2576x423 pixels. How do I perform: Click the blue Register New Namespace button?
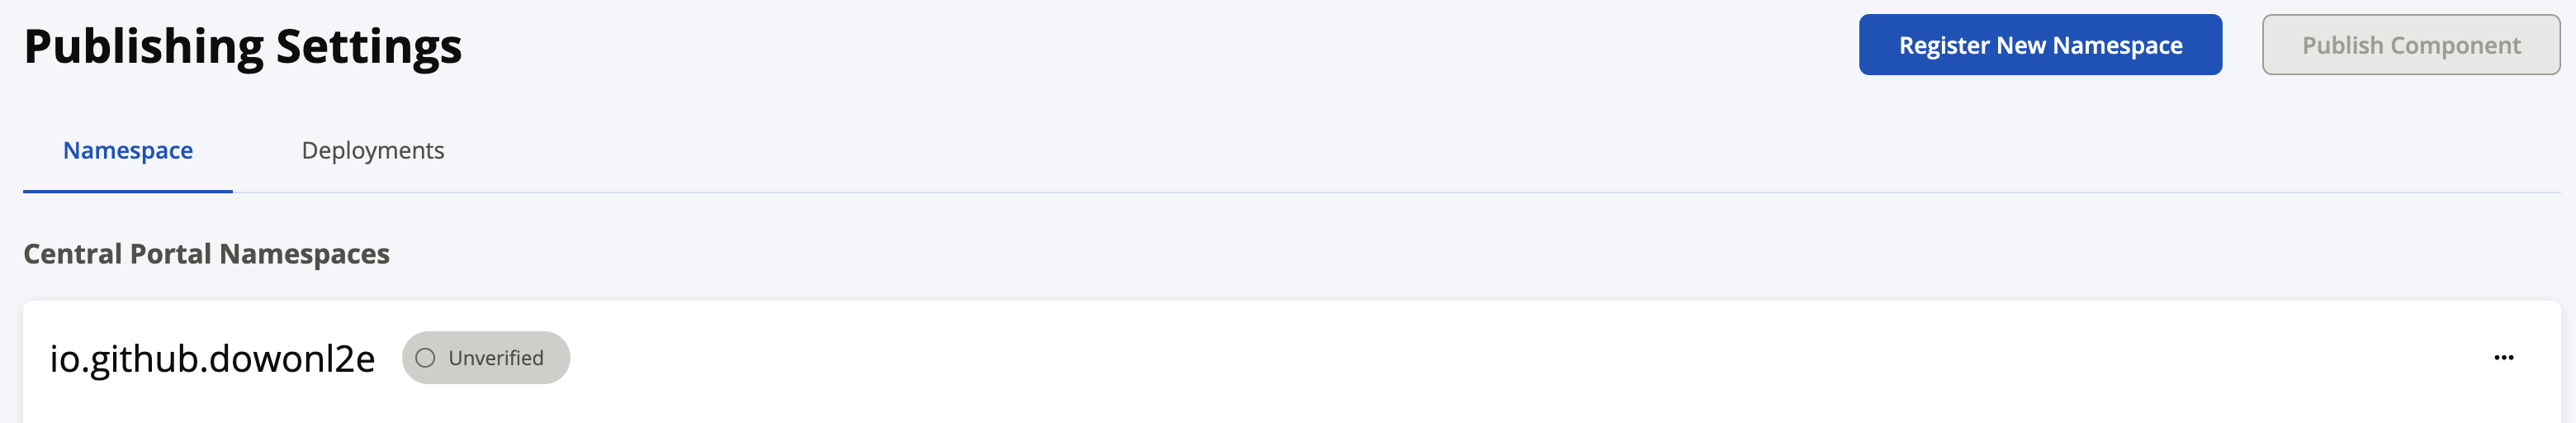click(2040, 45)
